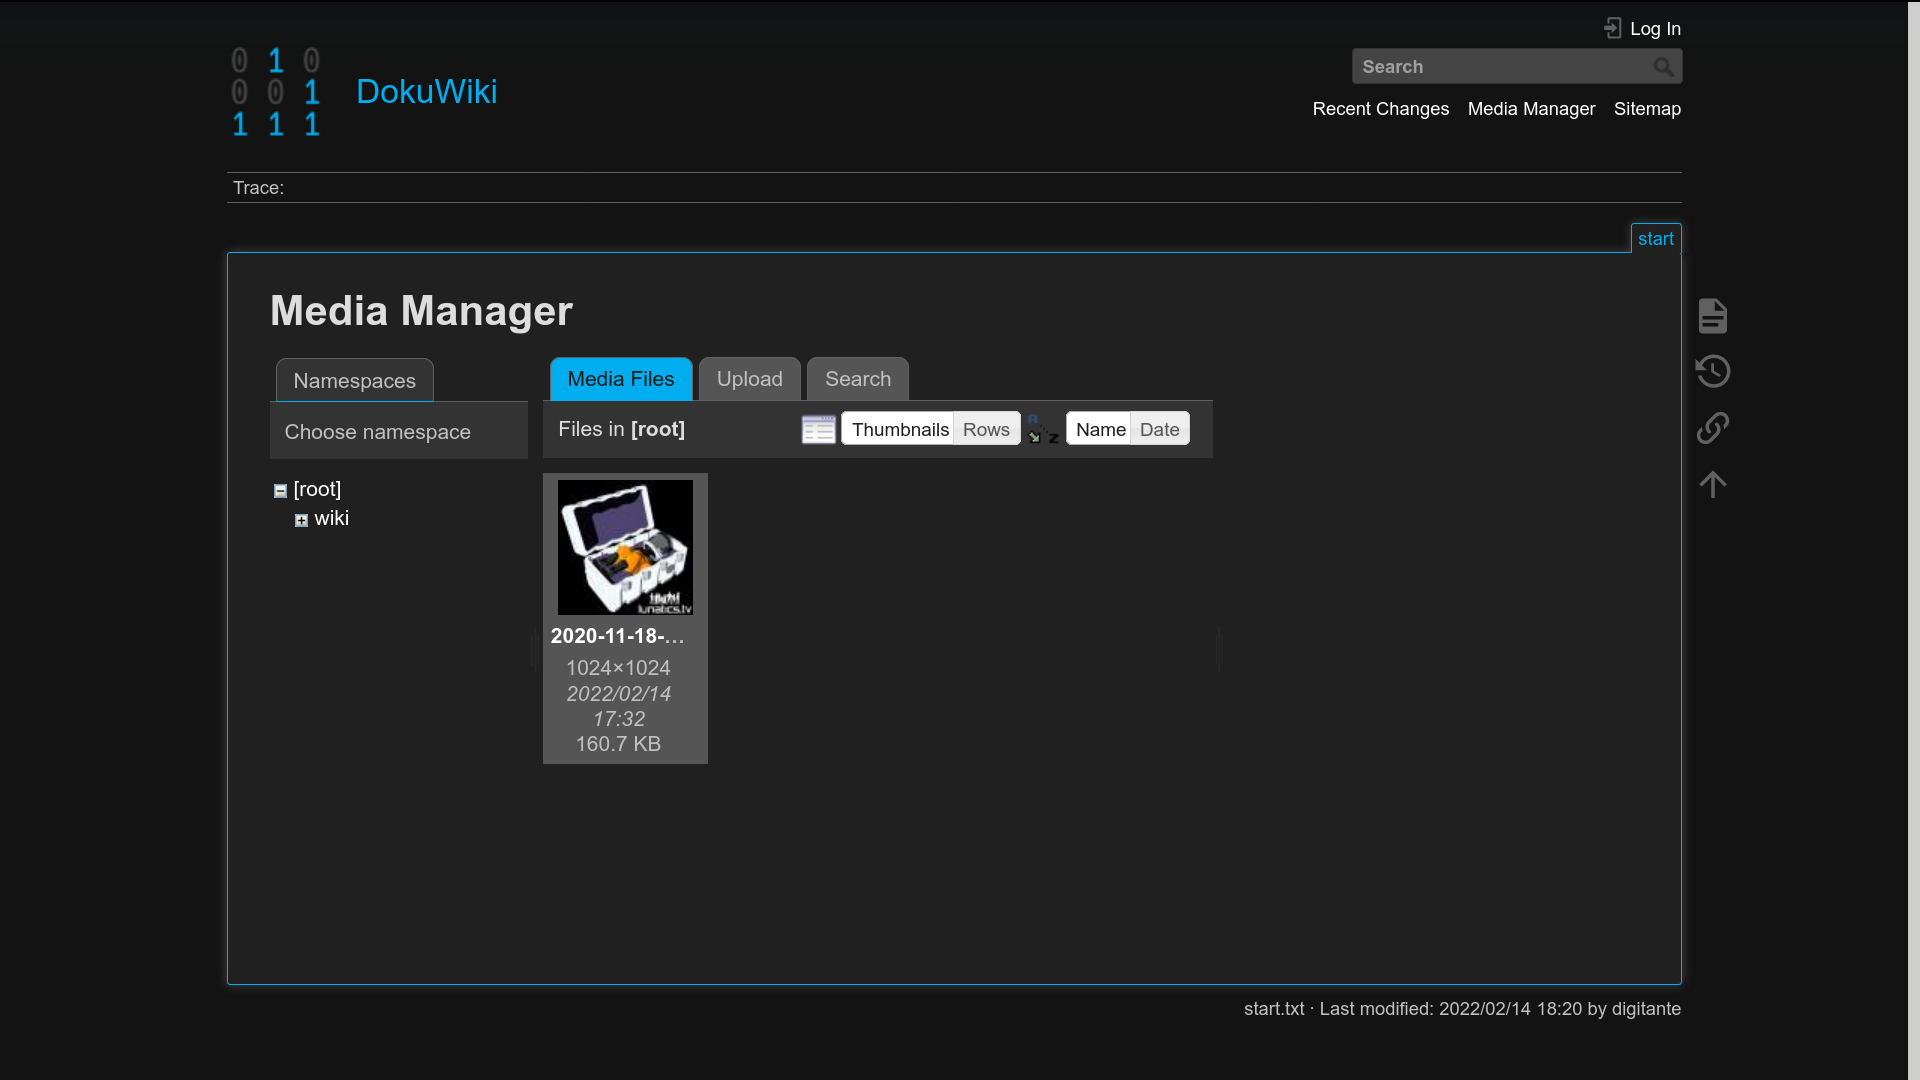Expand the wiki namespace node

(x=301, y=520)
